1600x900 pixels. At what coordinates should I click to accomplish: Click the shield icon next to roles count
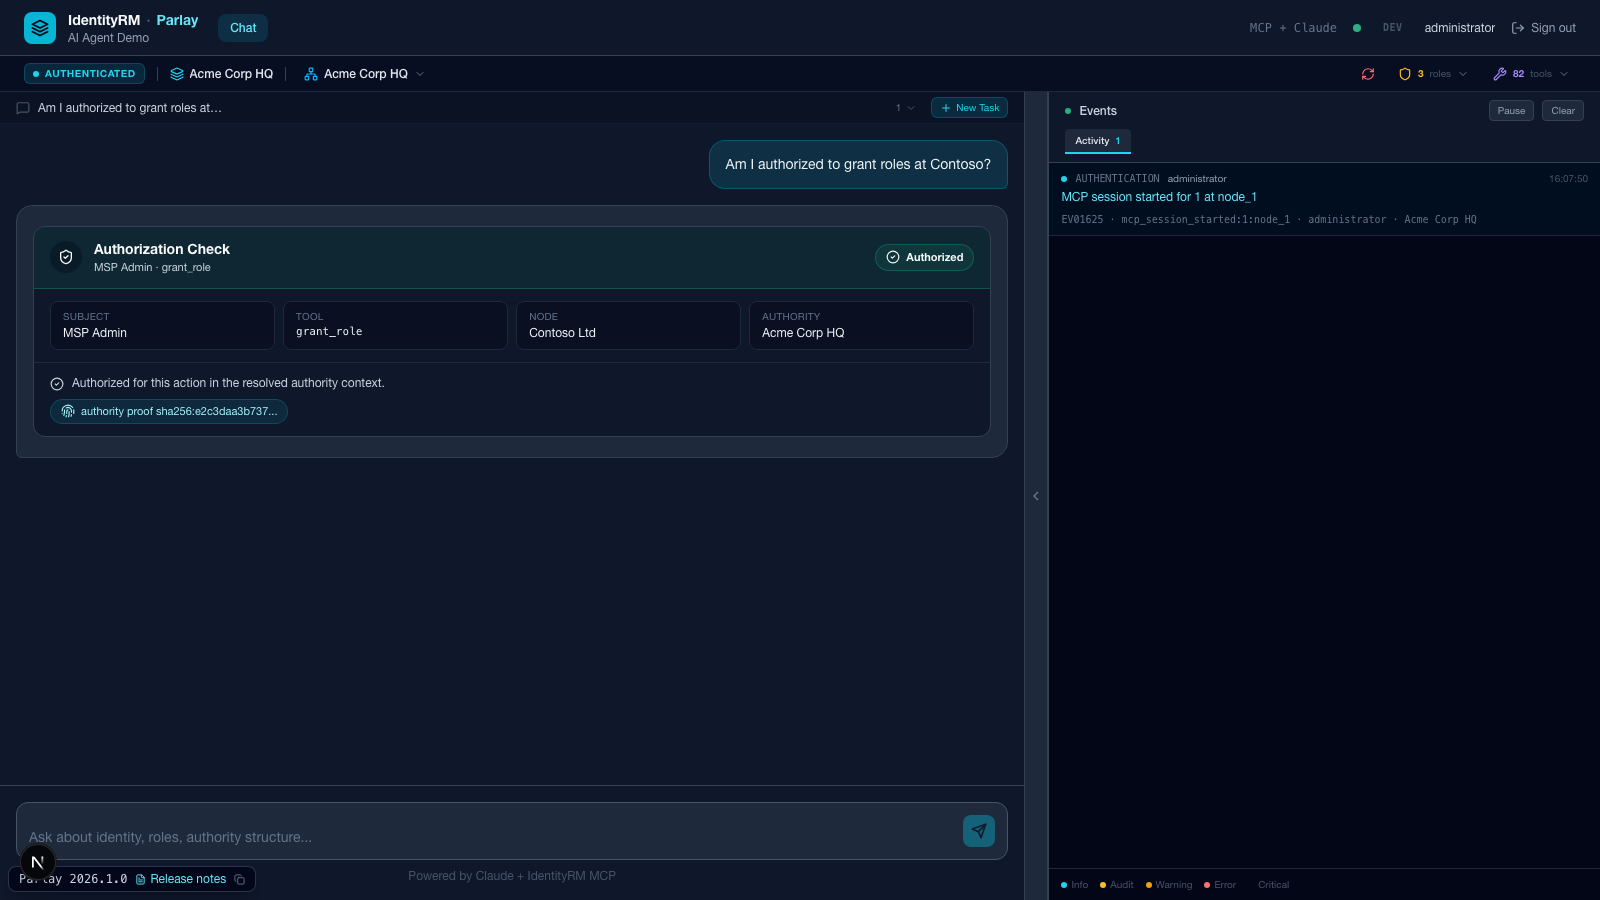[1405, 74]
